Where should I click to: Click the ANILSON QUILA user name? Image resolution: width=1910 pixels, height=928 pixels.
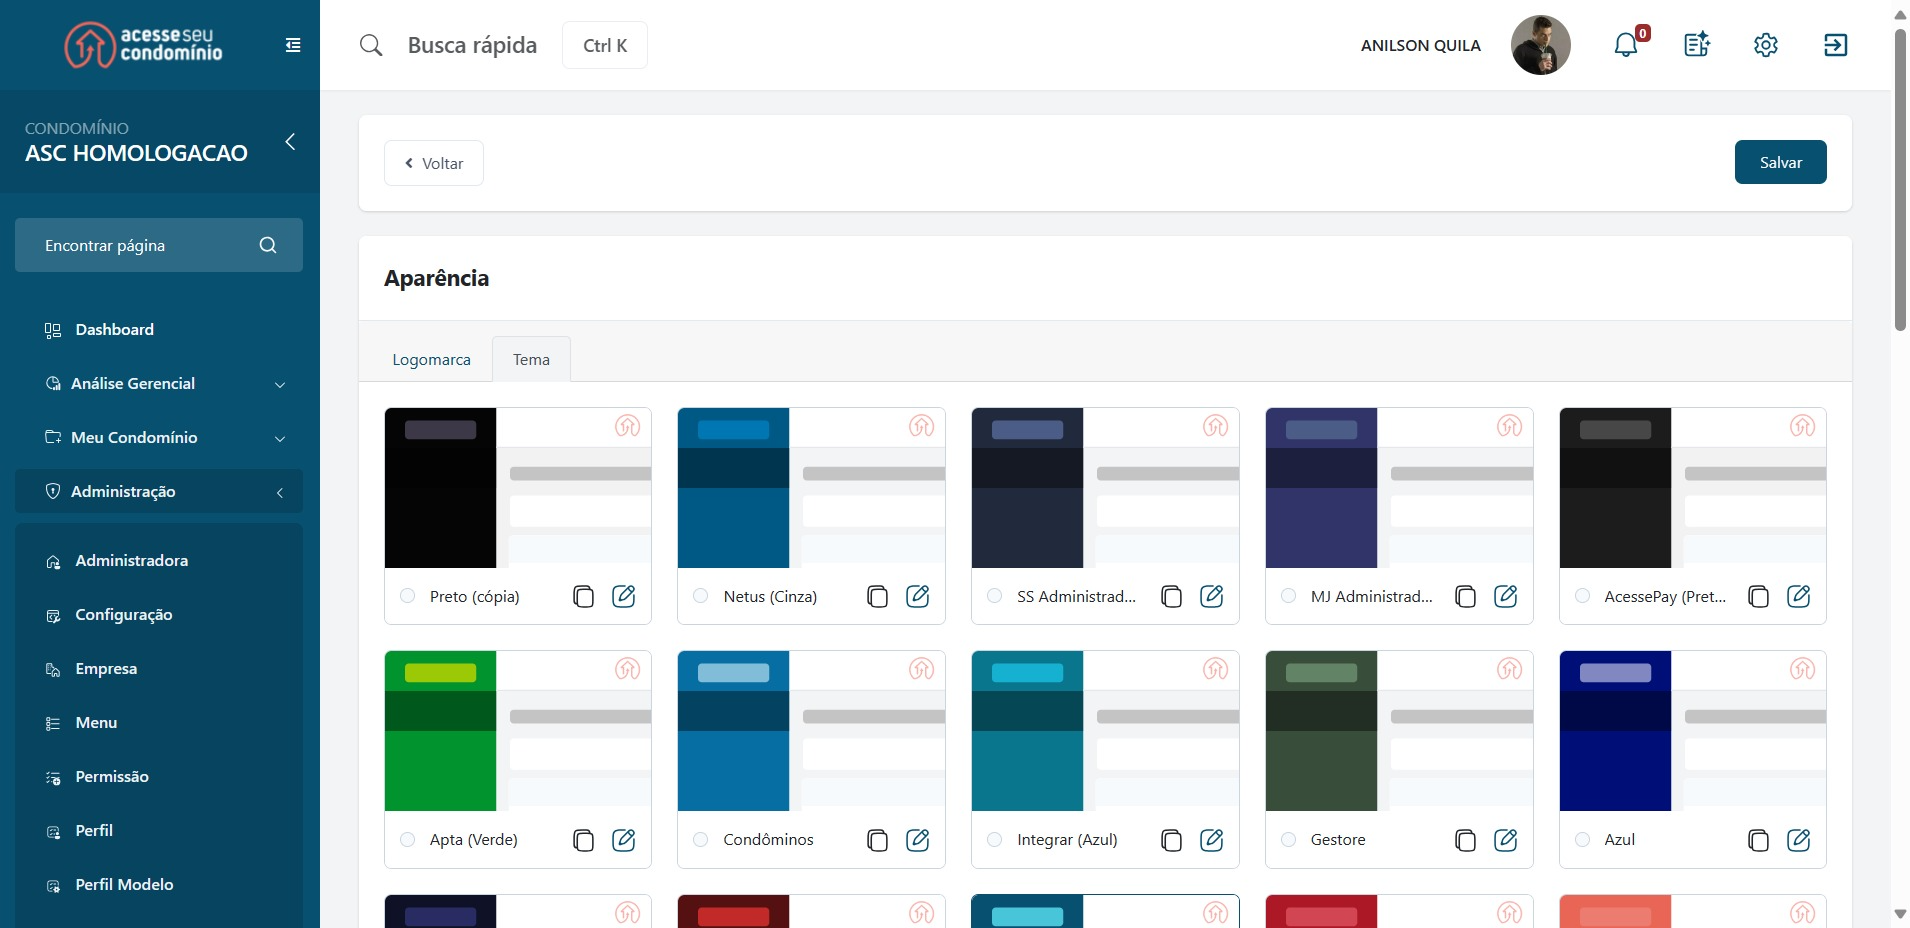point(1420,46)
